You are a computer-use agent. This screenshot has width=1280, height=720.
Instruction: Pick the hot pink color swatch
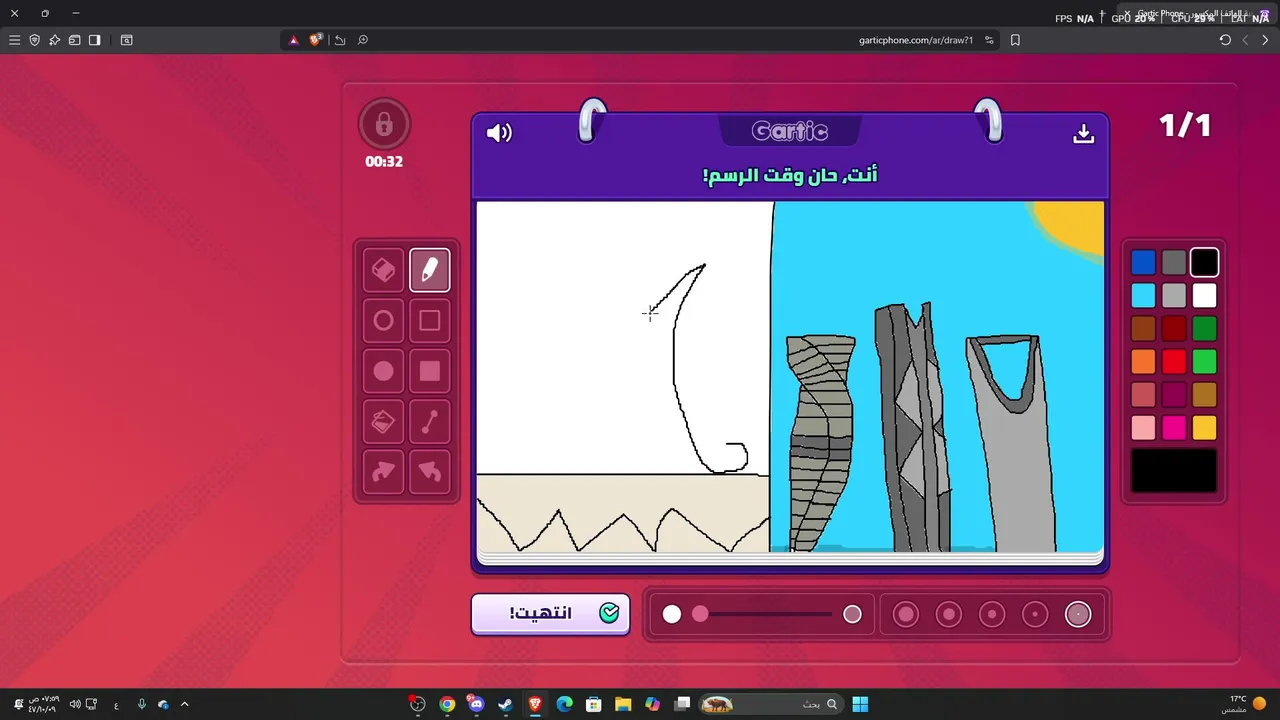pyautogui.click(x=1174, y=427)
